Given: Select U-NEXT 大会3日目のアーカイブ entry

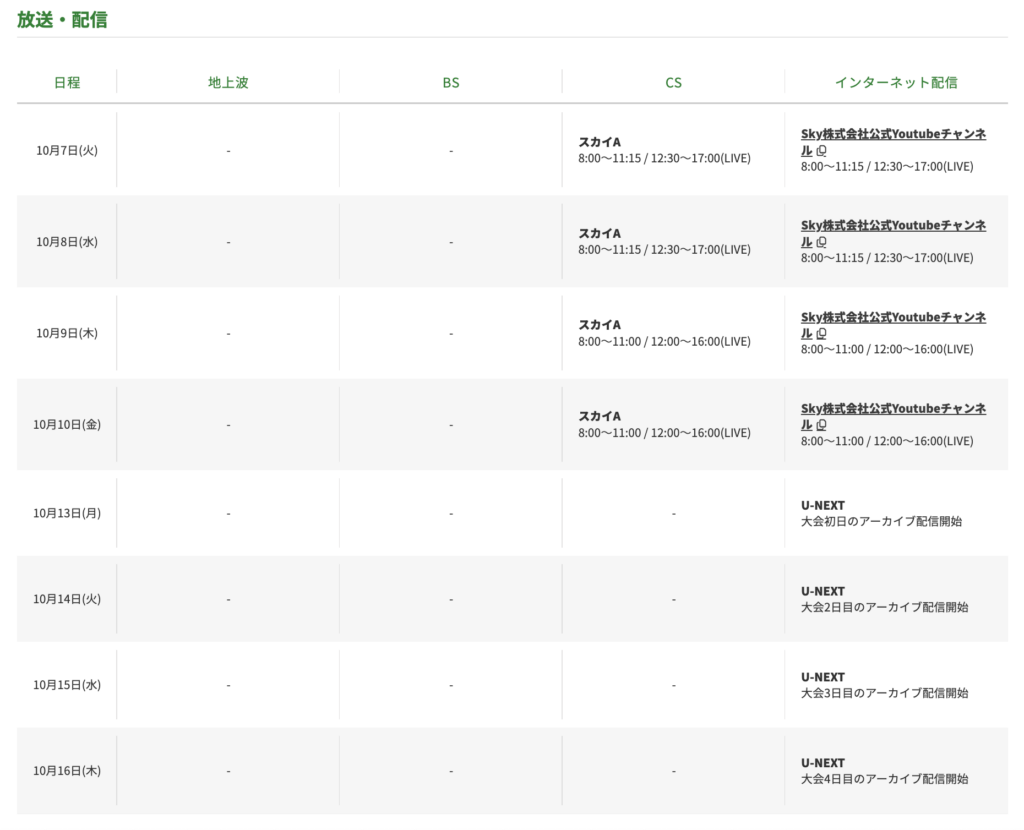Looking at the screenshot, I should (x=884, y=685).
